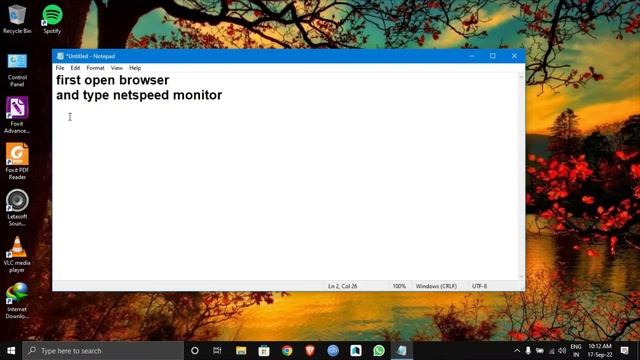Click the taskbar icon left of WhatsApp
Image resolution: width=640 pixels, height=360 pixels.
356,351
